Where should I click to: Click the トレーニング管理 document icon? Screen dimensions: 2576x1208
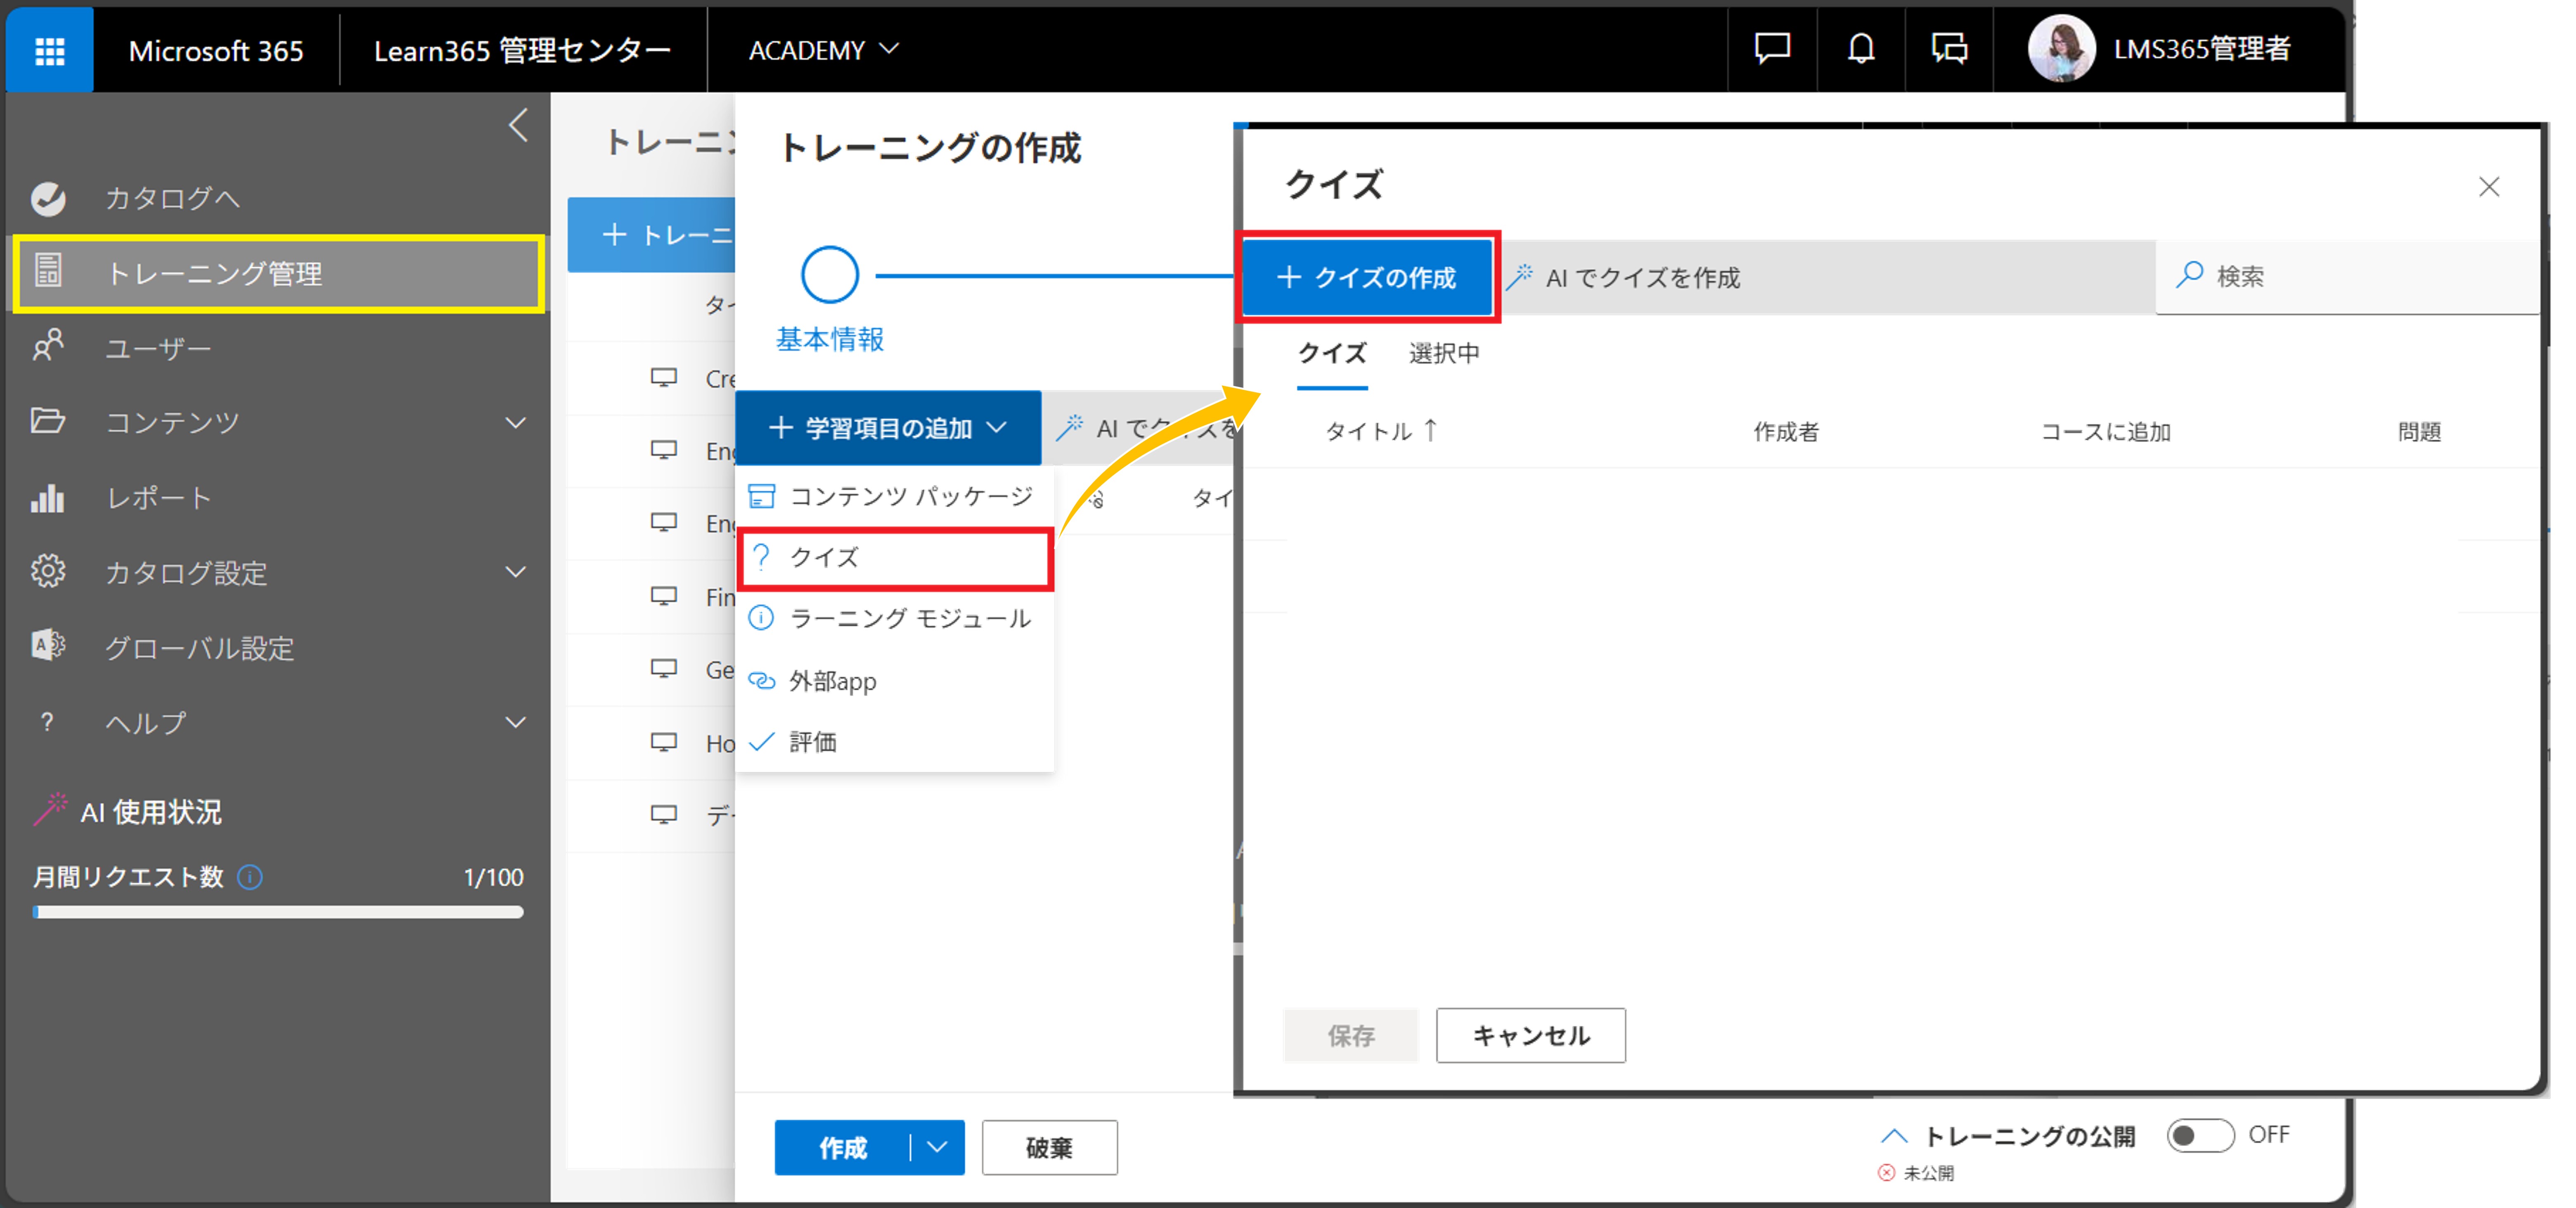[47, 270]
